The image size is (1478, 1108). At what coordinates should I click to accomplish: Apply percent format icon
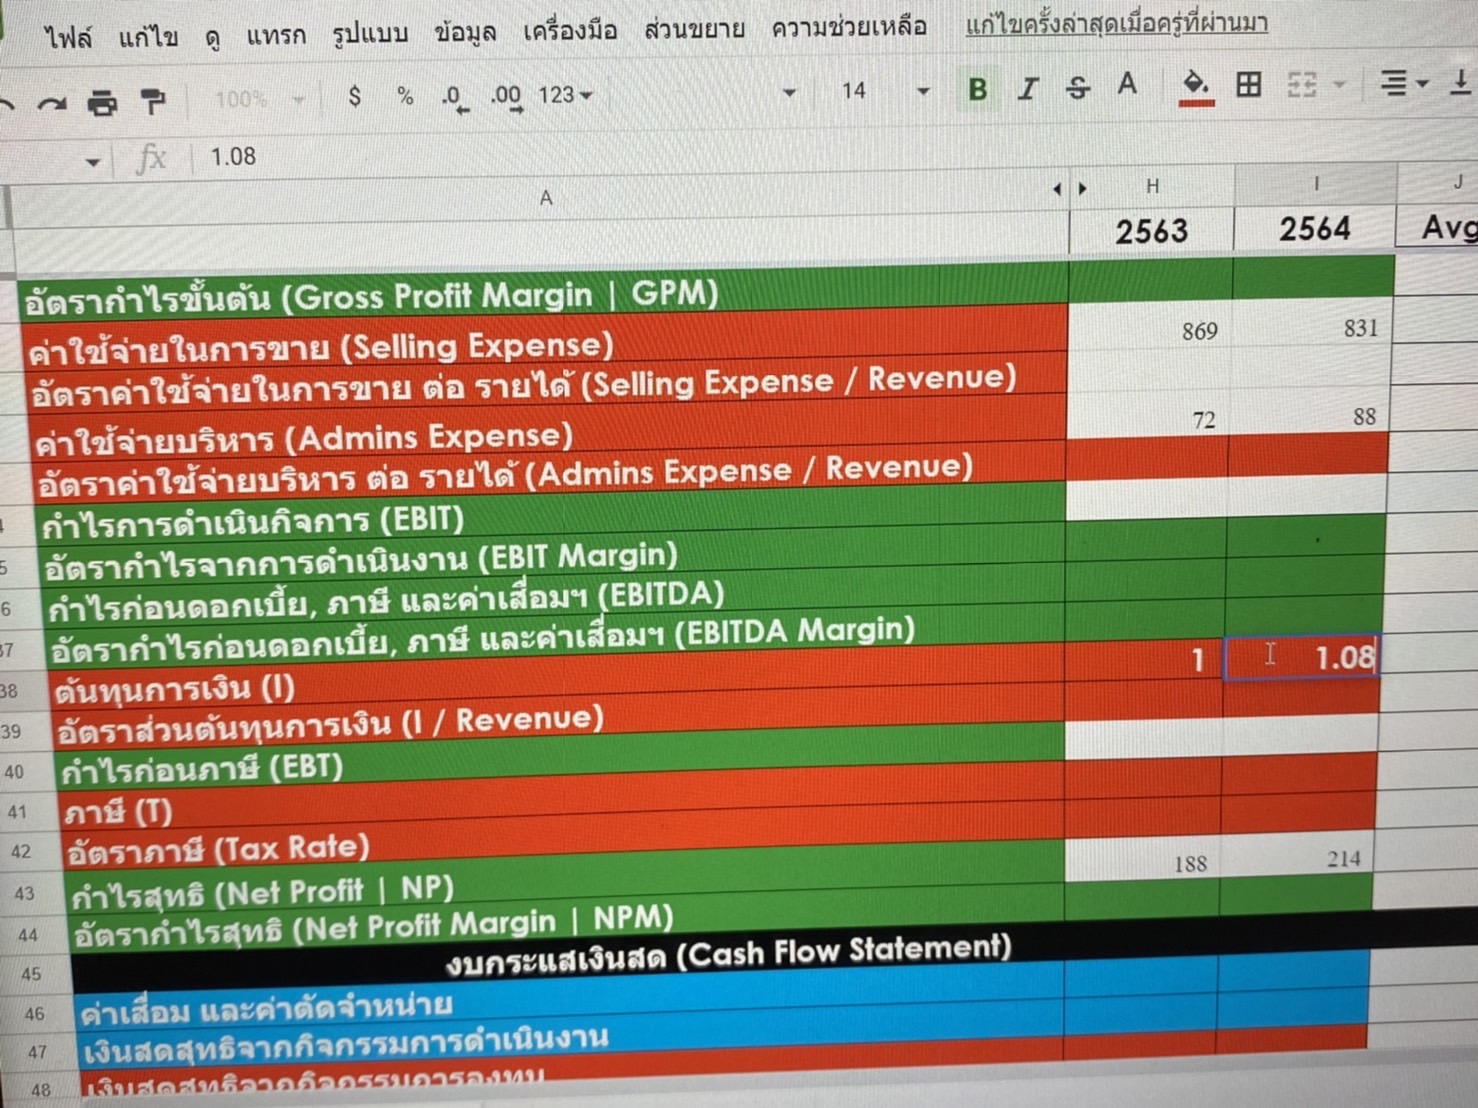[x=405, y=96]
